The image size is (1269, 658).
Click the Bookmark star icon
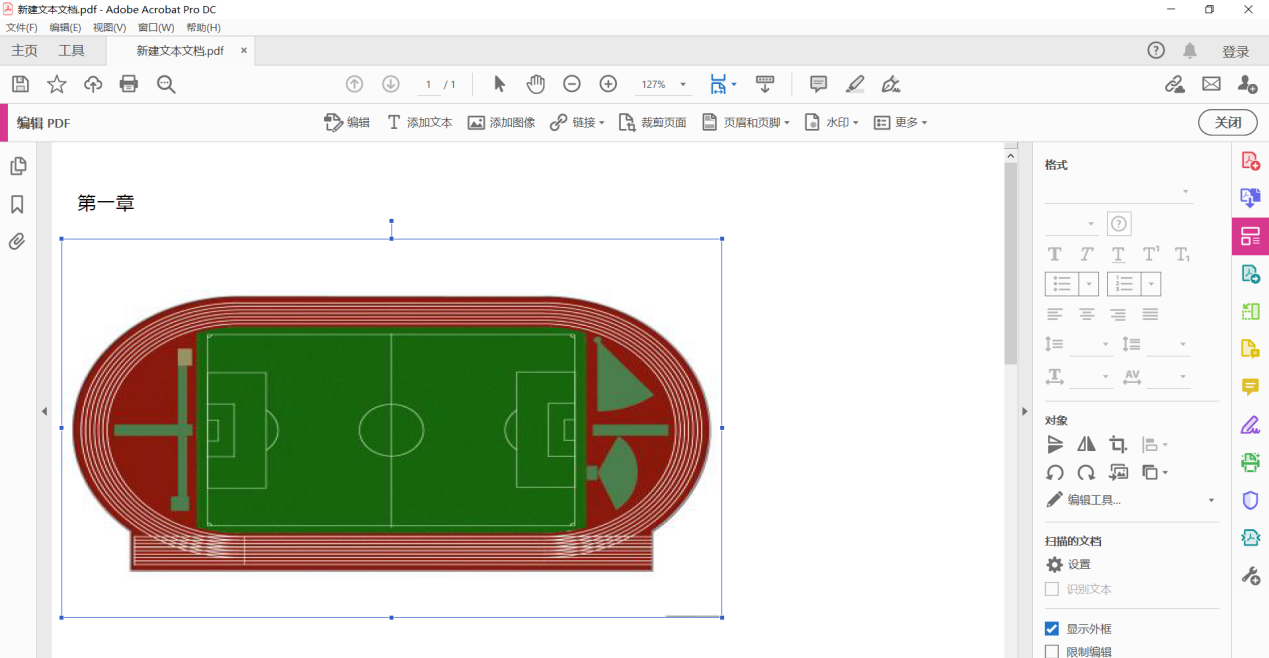point(57,84)
